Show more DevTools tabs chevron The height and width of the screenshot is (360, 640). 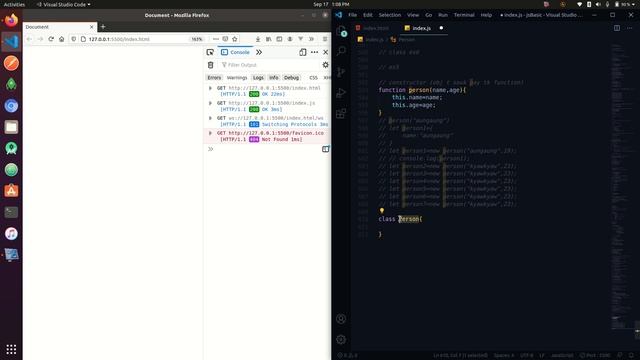click(259, 52)
